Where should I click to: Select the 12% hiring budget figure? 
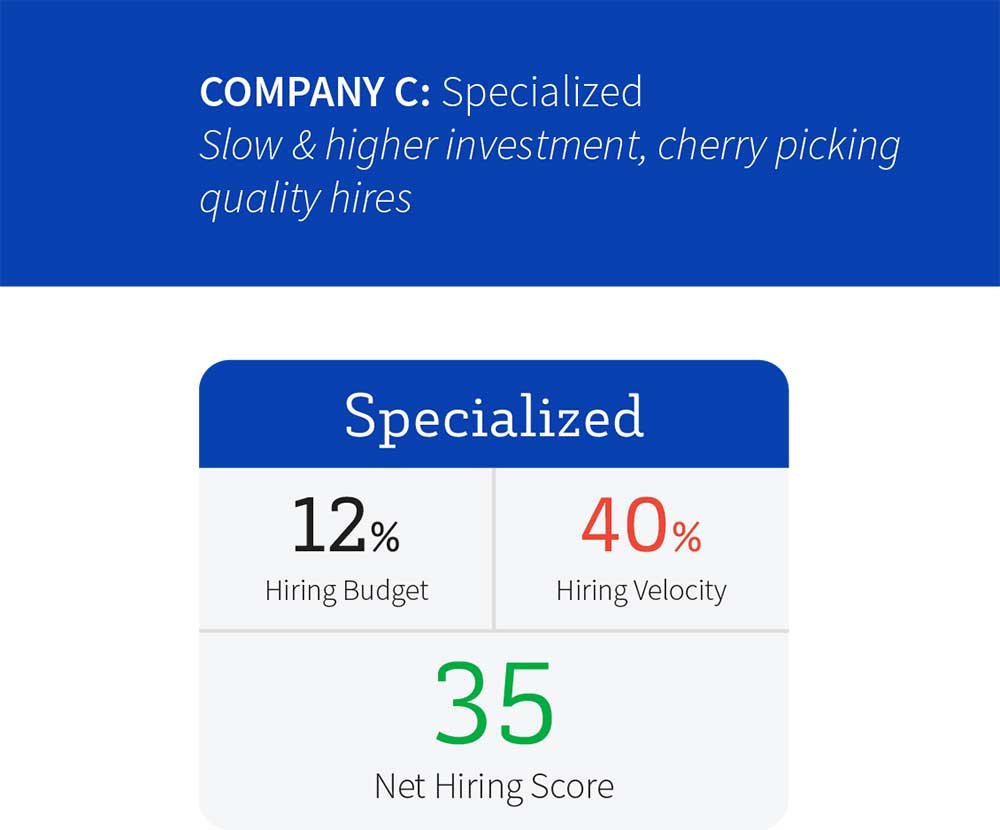pyautogui.click(x=346, y=526)
